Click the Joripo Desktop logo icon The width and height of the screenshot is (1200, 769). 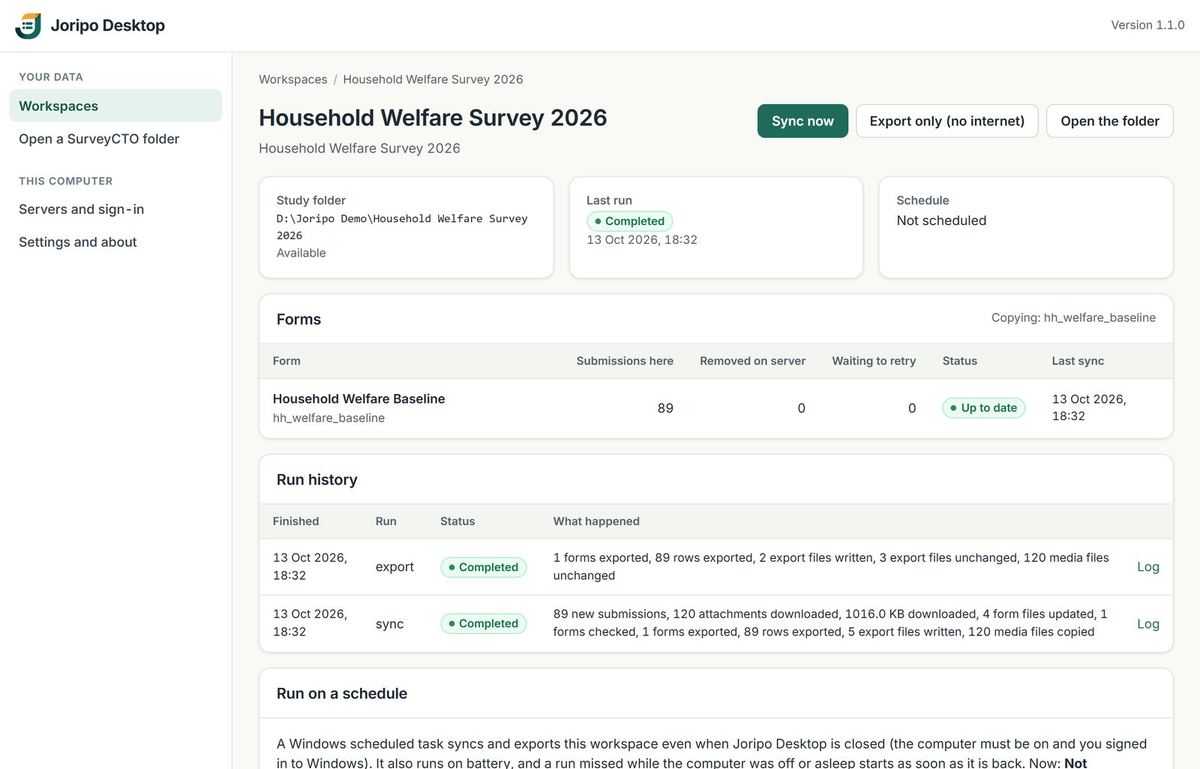coord(28,26)
